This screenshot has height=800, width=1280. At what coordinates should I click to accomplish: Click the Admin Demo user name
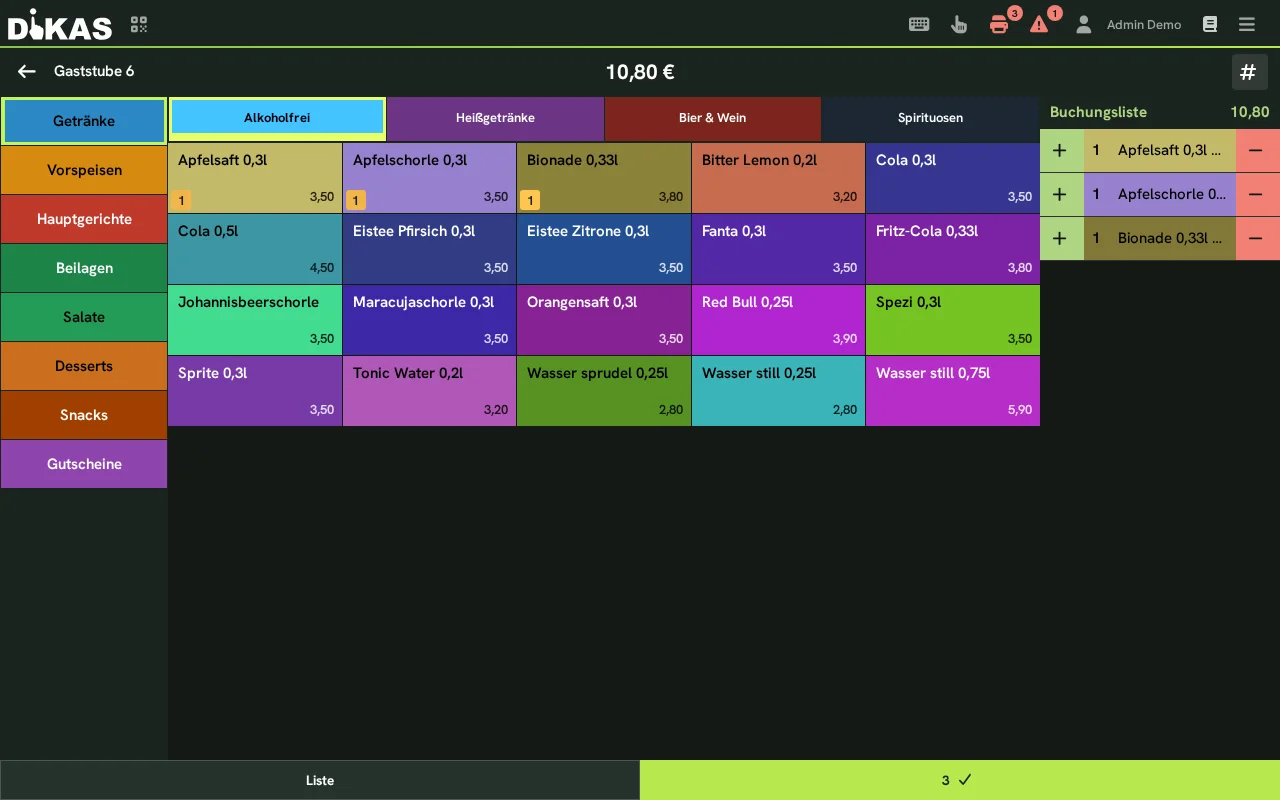click(x=1144, y=25)
